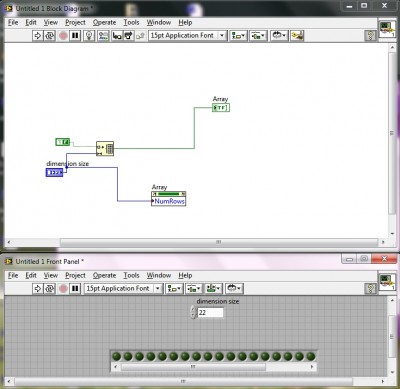Viewport: 400px width, 389px height.
Task: Open Help menu in Front Panel window
Action: pyautogui.click(x=185, y=275)
